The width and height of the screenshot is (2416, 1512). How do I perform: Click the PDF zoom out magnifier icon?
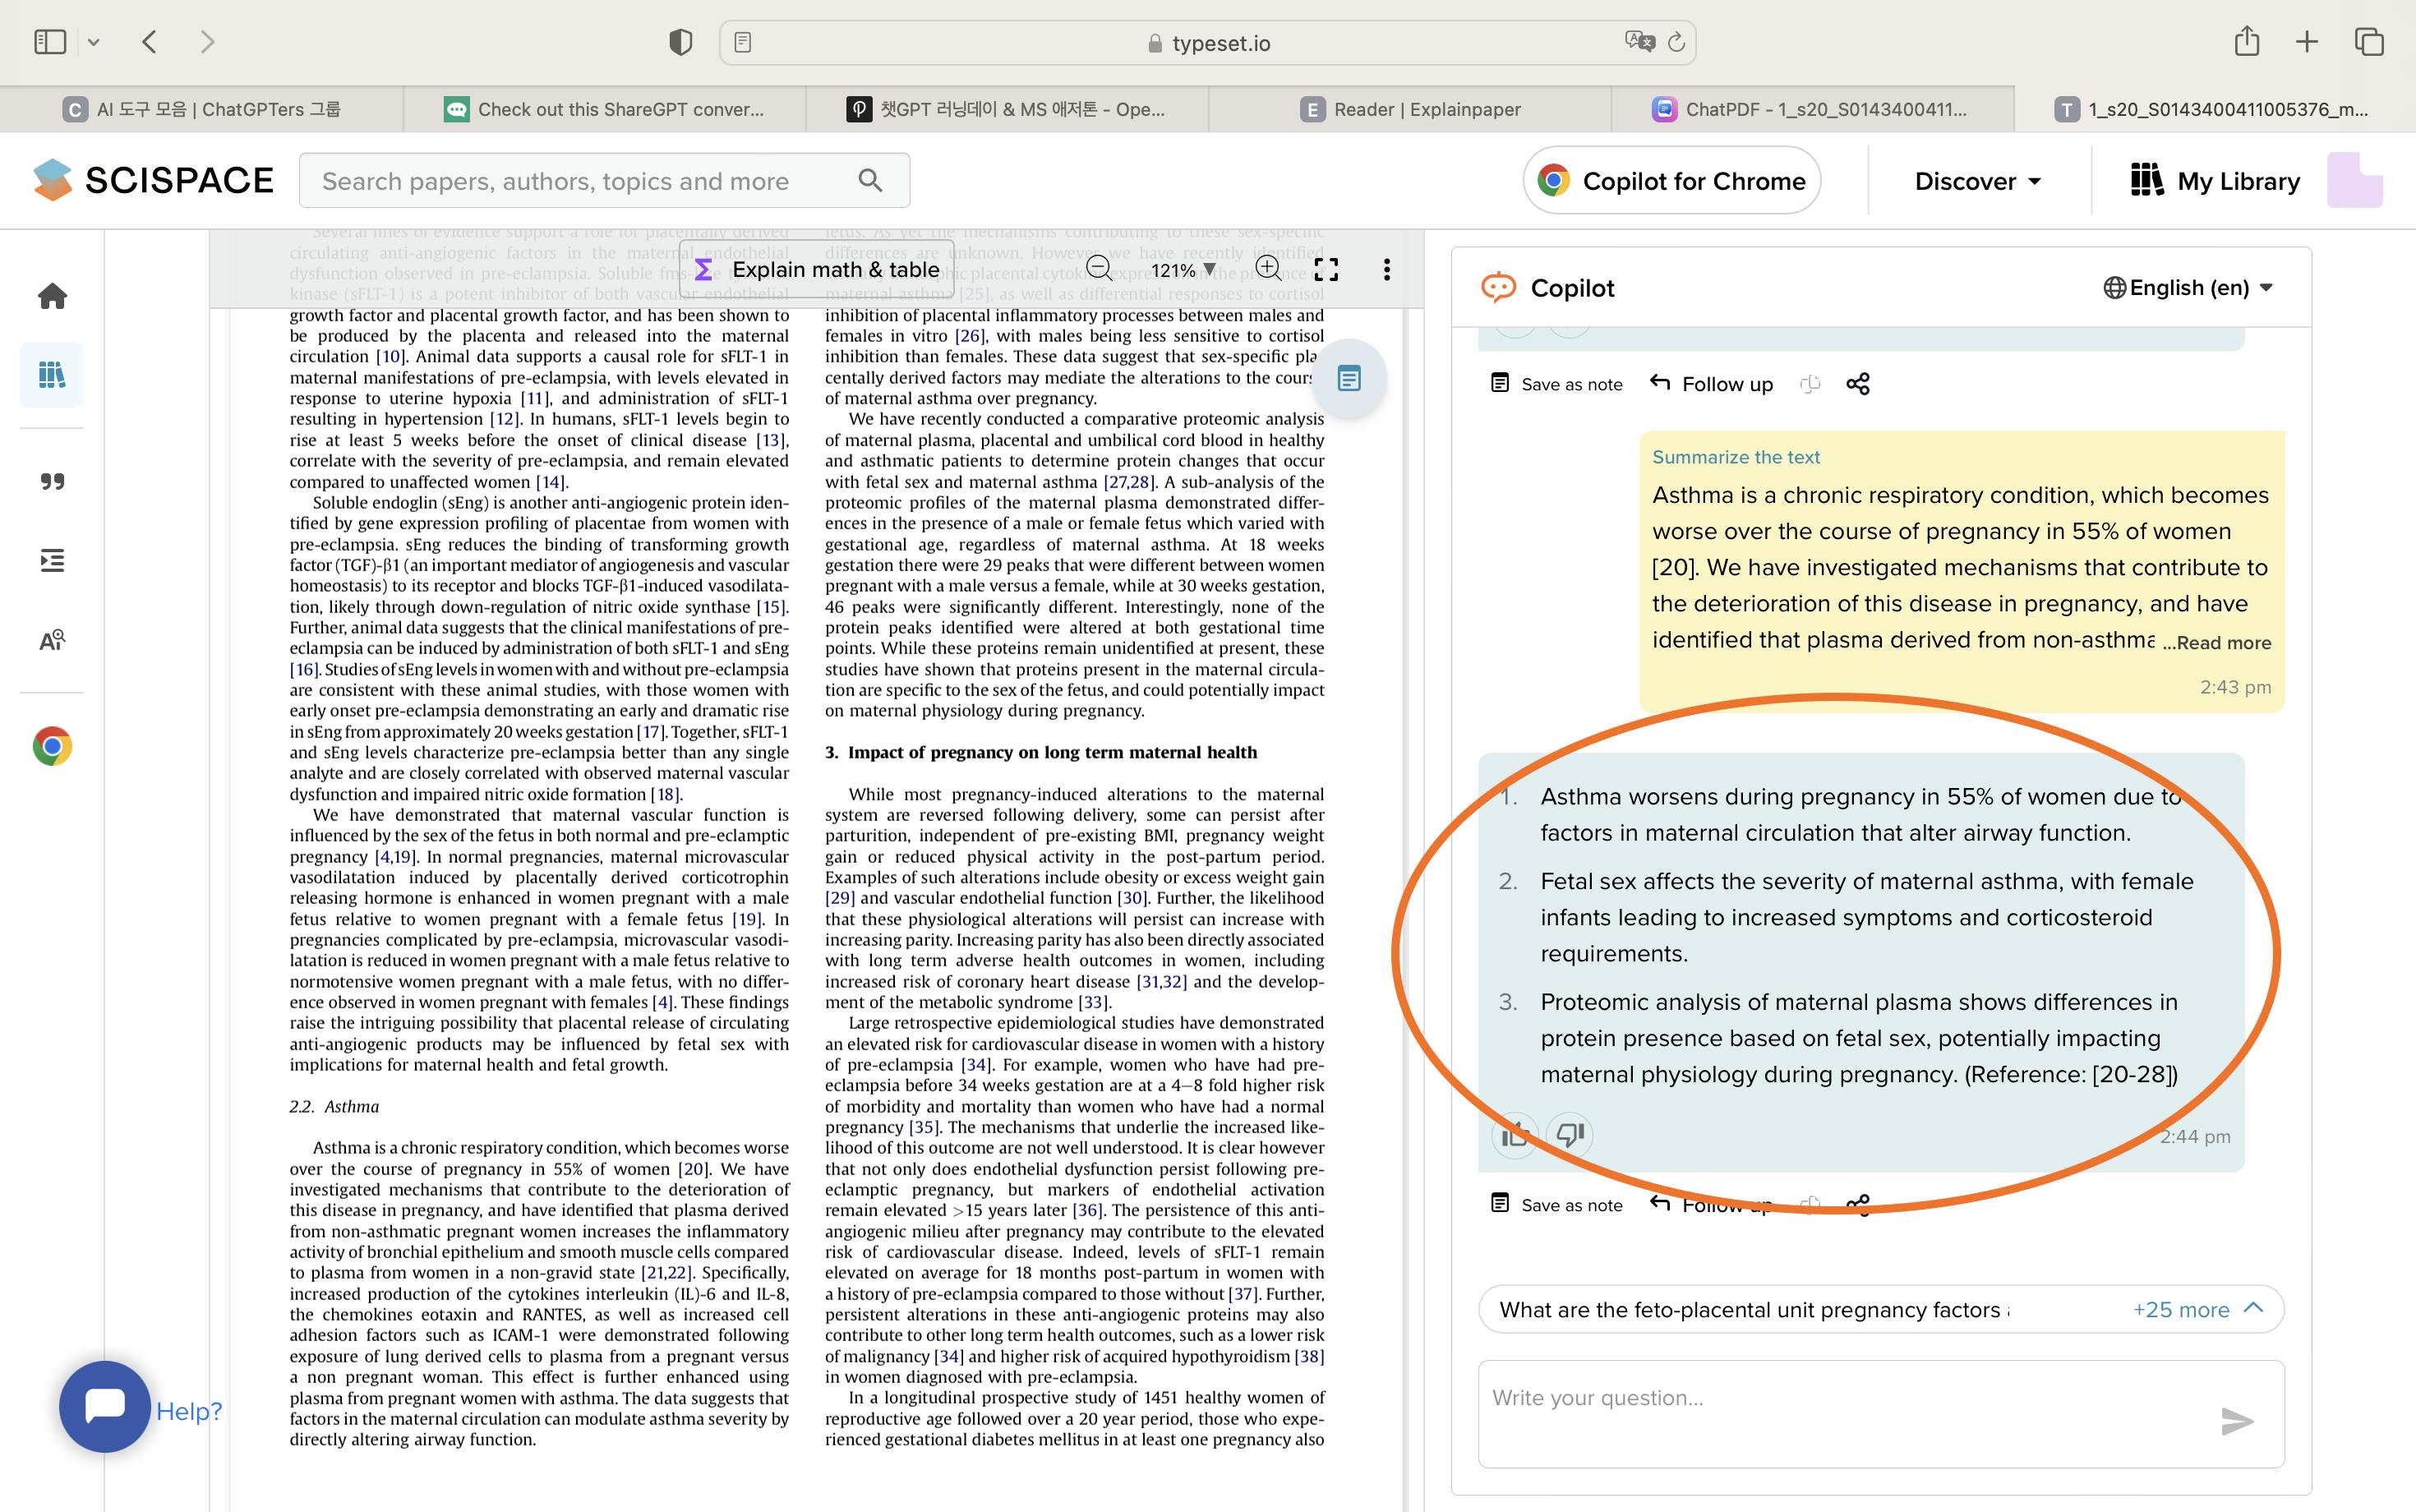point(1098,269)
